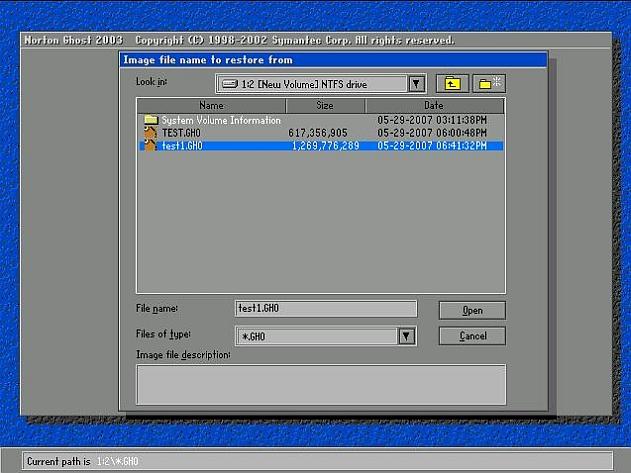Click the Image file description box

tap(321, 384)
